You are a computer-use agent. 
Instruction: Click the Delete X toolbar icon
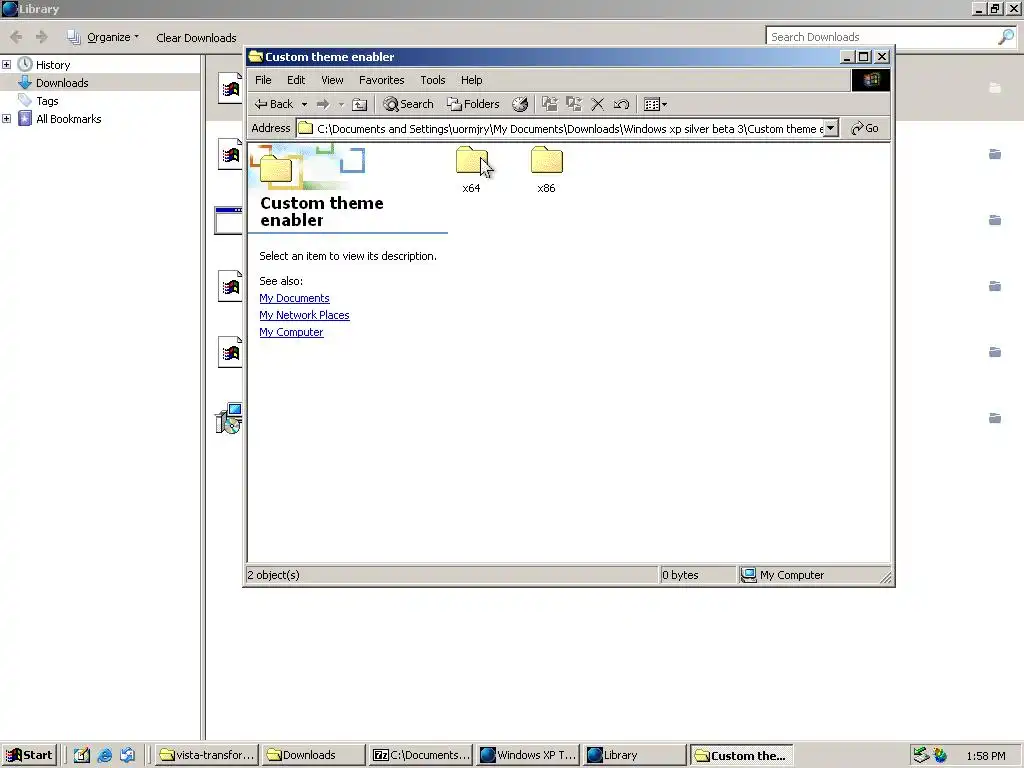[x=597, y=104]
